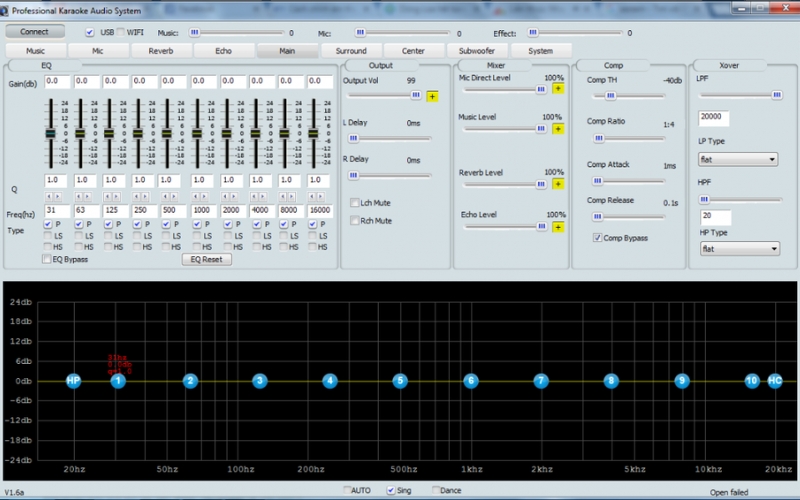This screenshot has width=800, height=500.
Task: Click the Effect slider handle
Action: pos(533,32)
